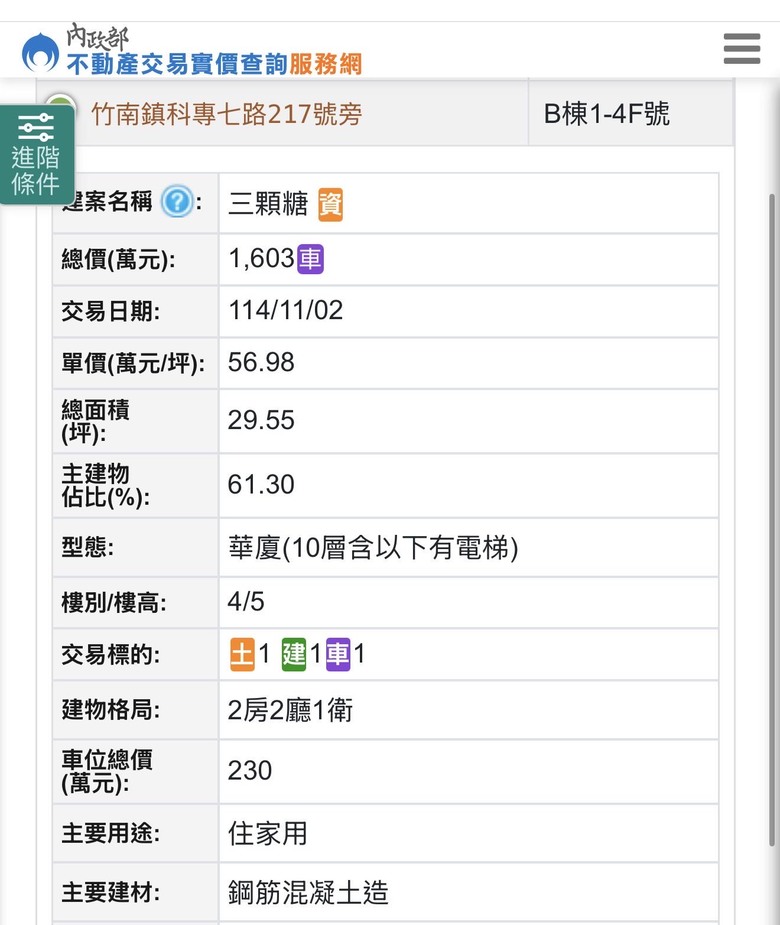Click the address 竹南鎮科專七路217號旁

click(226, 114)
